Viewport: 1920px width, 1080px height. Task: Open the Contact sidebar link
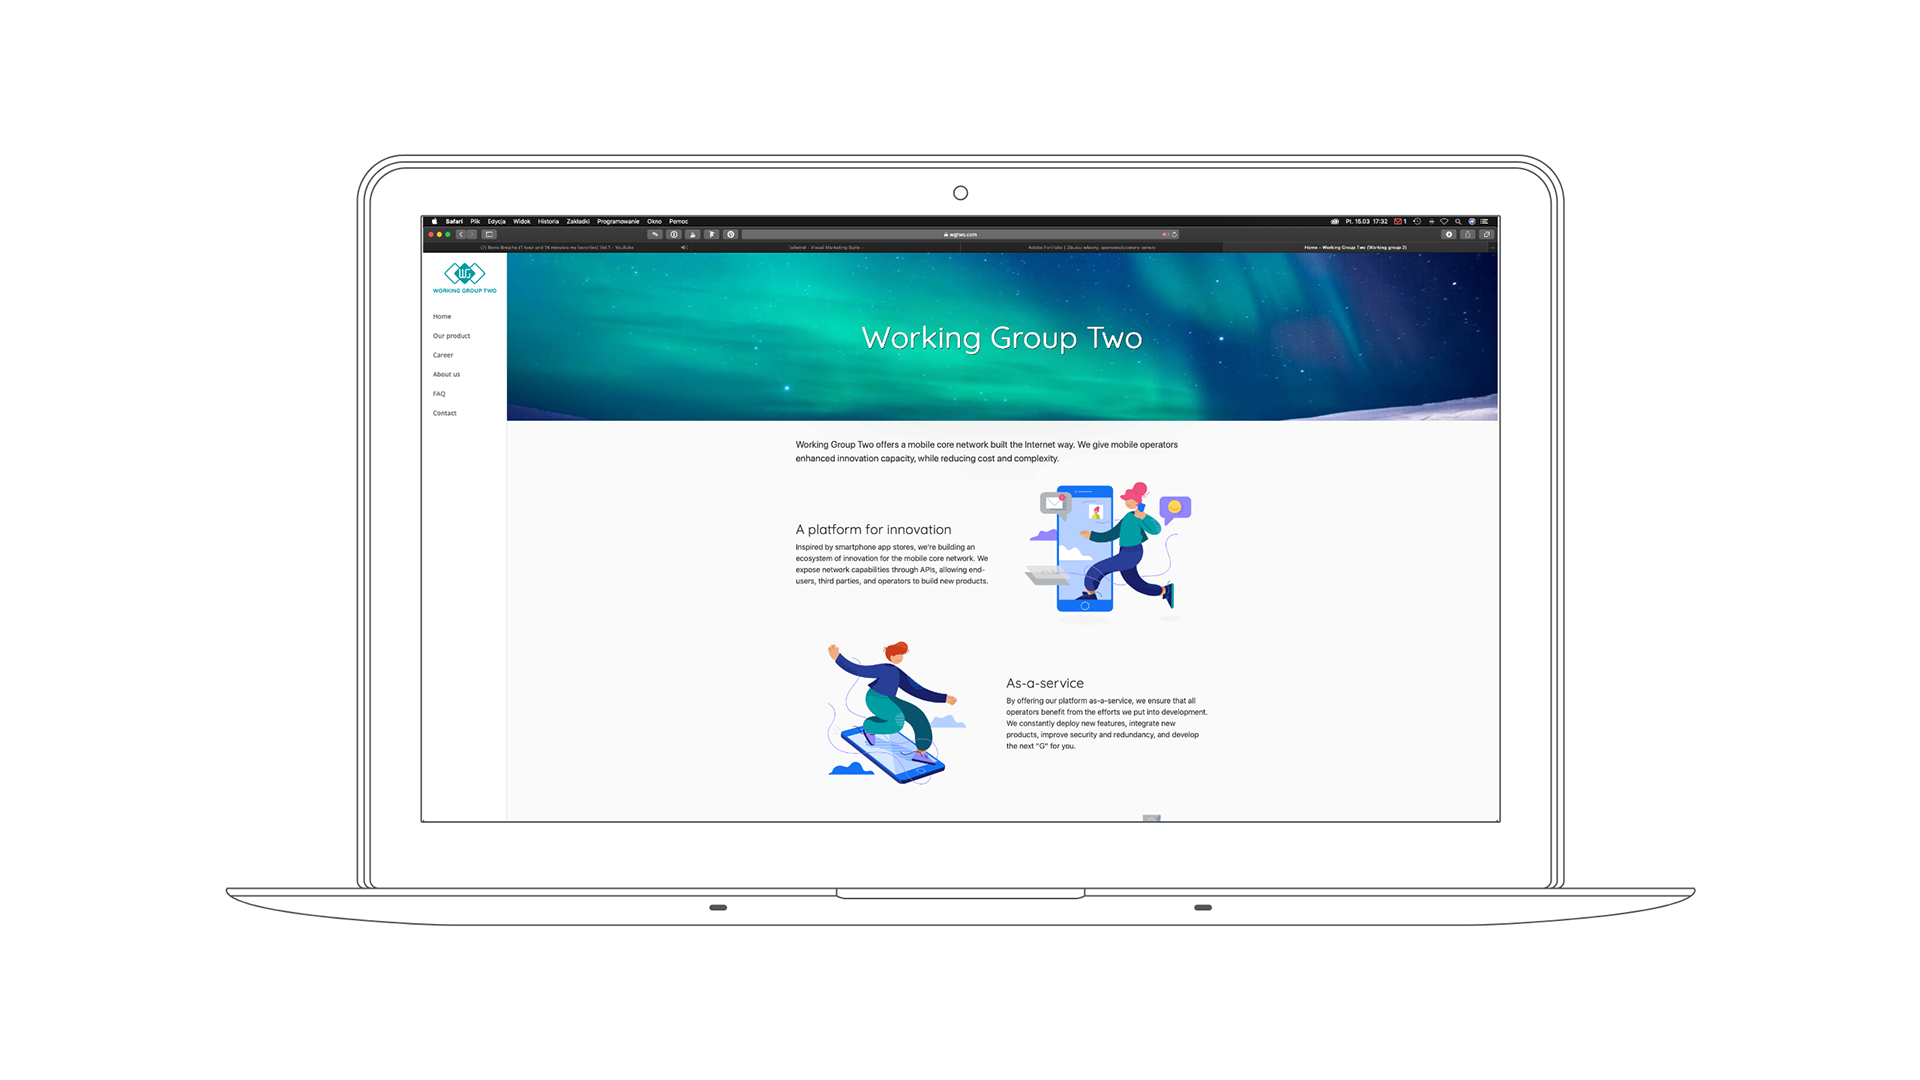click(444, 413)
